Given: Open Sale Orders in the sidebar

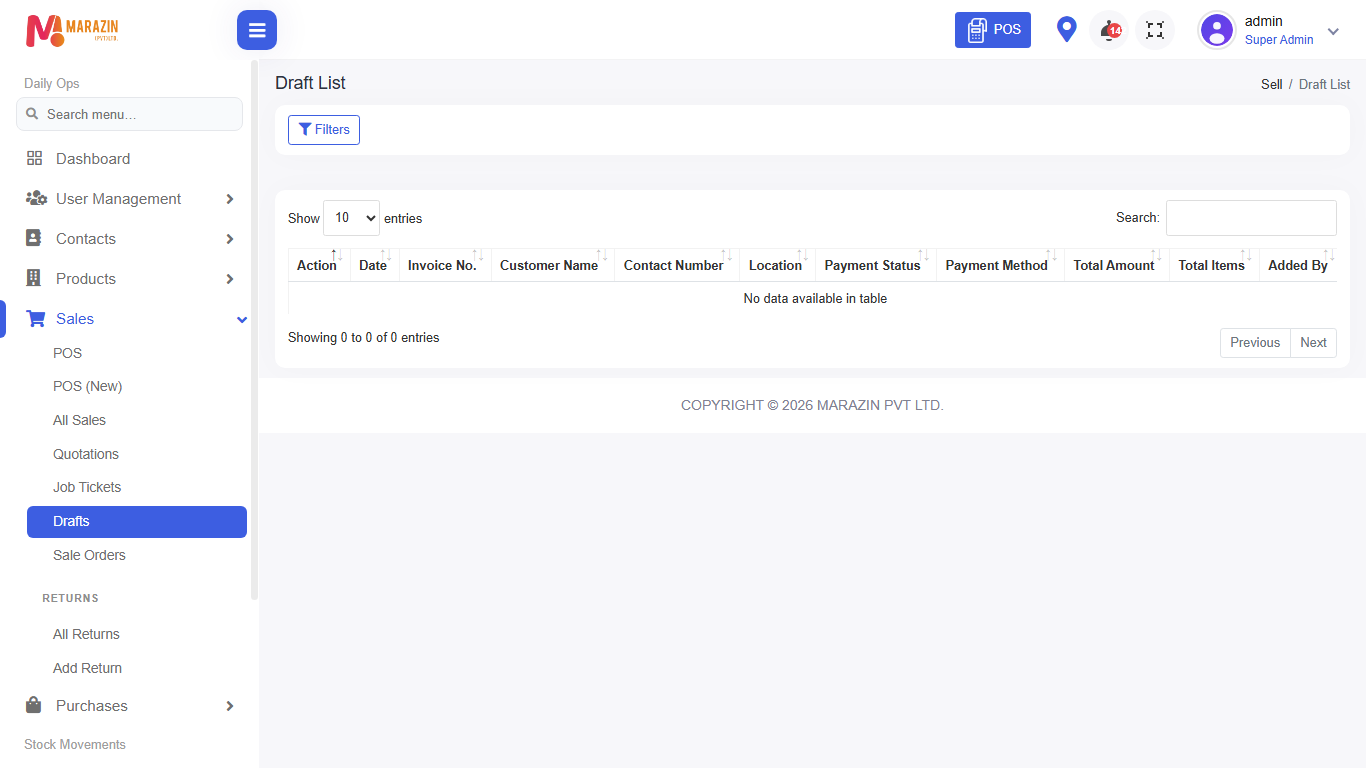Looking at the screenshot, I should pyautogui.click(x=89, y=555).
